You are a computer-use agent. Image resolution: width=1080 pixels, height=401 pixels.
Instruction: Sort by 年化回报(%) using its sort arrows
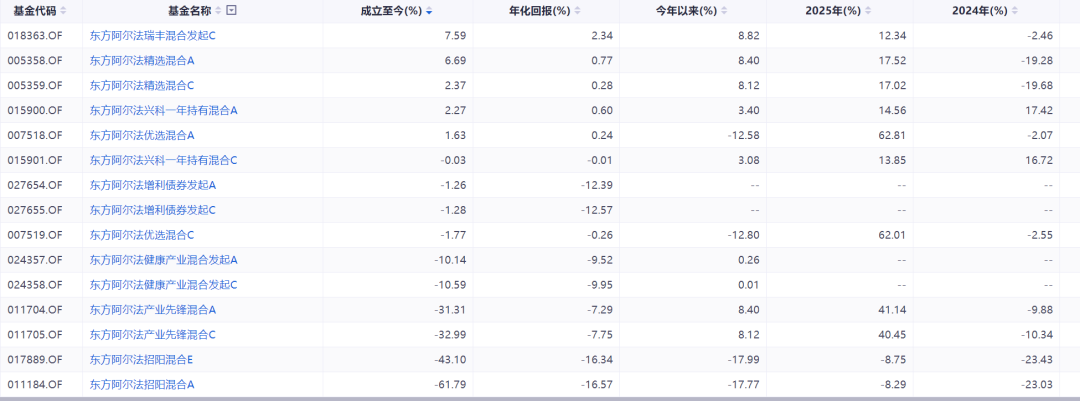click(x=577, y=11)
